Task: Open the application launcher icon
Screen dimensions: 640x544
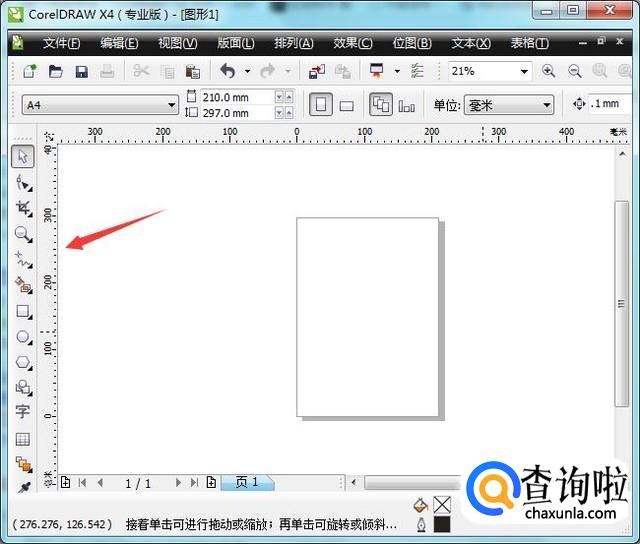Action: point(376,71)
